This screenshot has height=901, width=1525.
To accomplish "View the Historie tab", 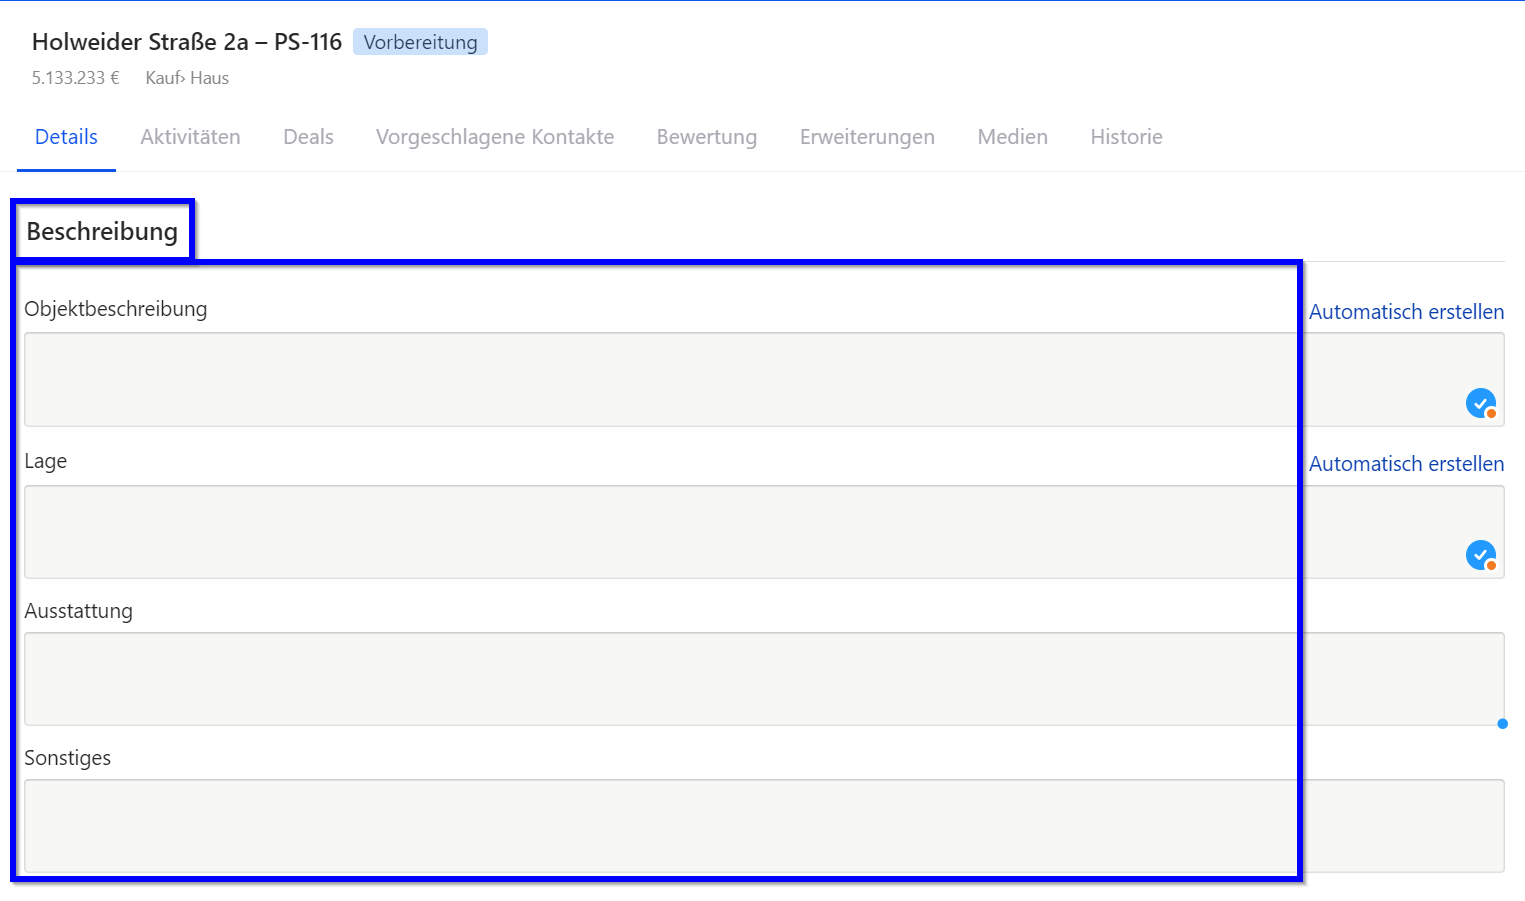I will (1126, 137).
